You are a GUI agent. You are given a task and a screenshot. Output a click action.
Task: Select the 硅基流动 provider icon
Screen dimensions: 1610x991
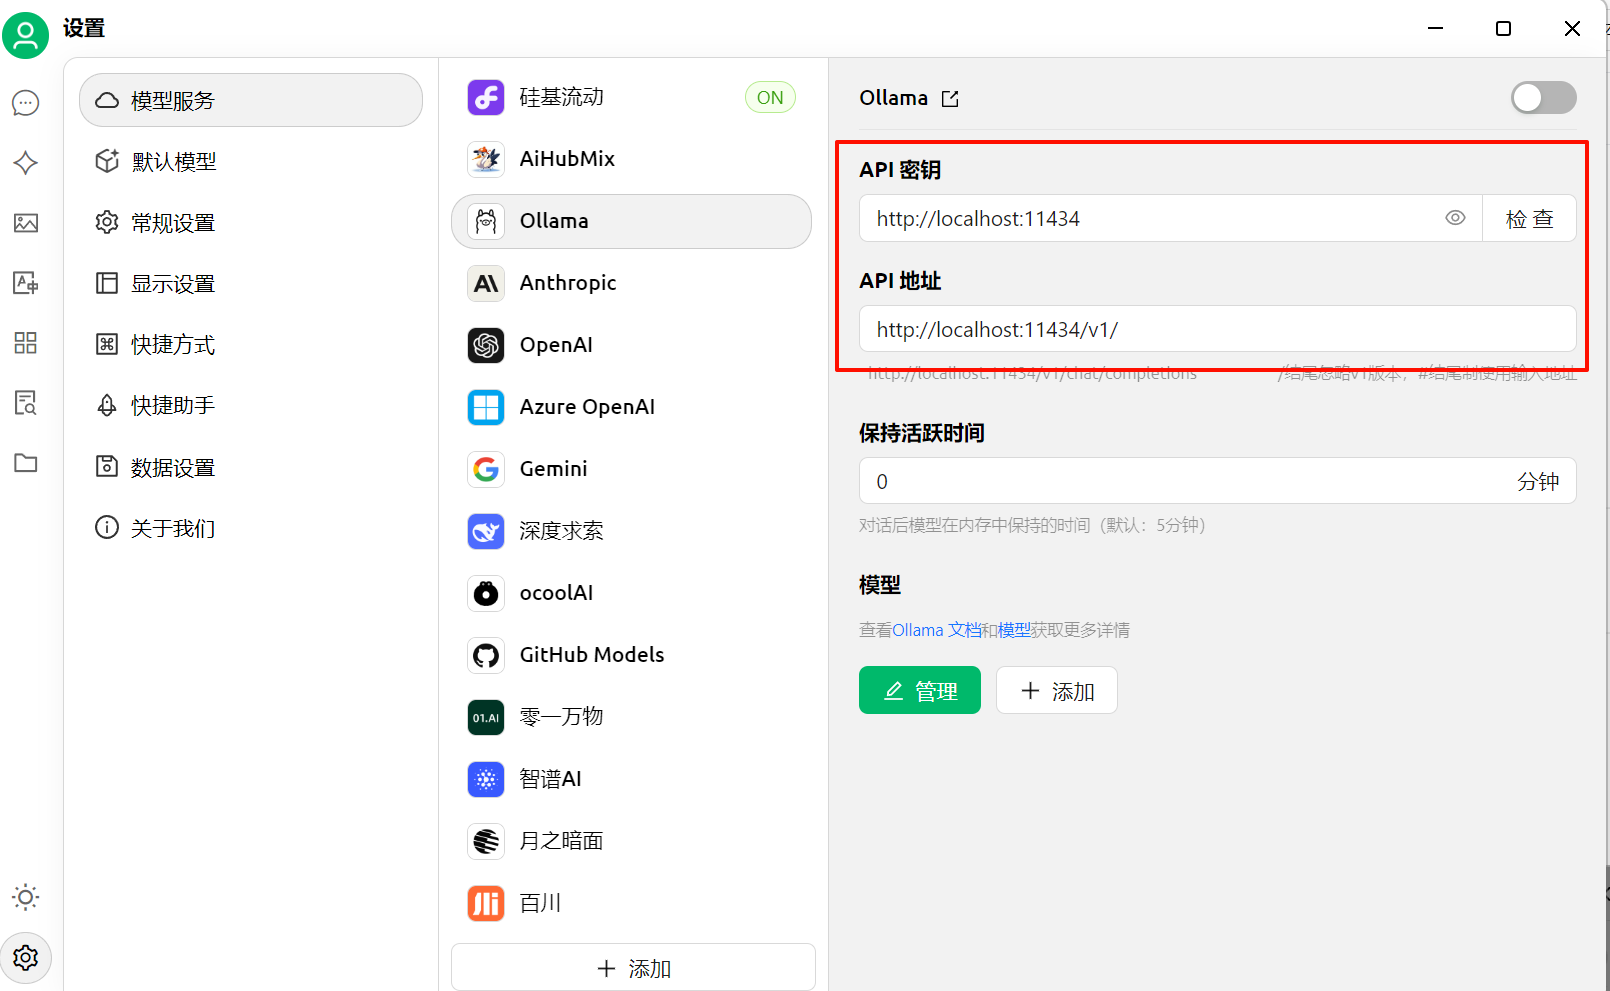[x=486, y=98]
